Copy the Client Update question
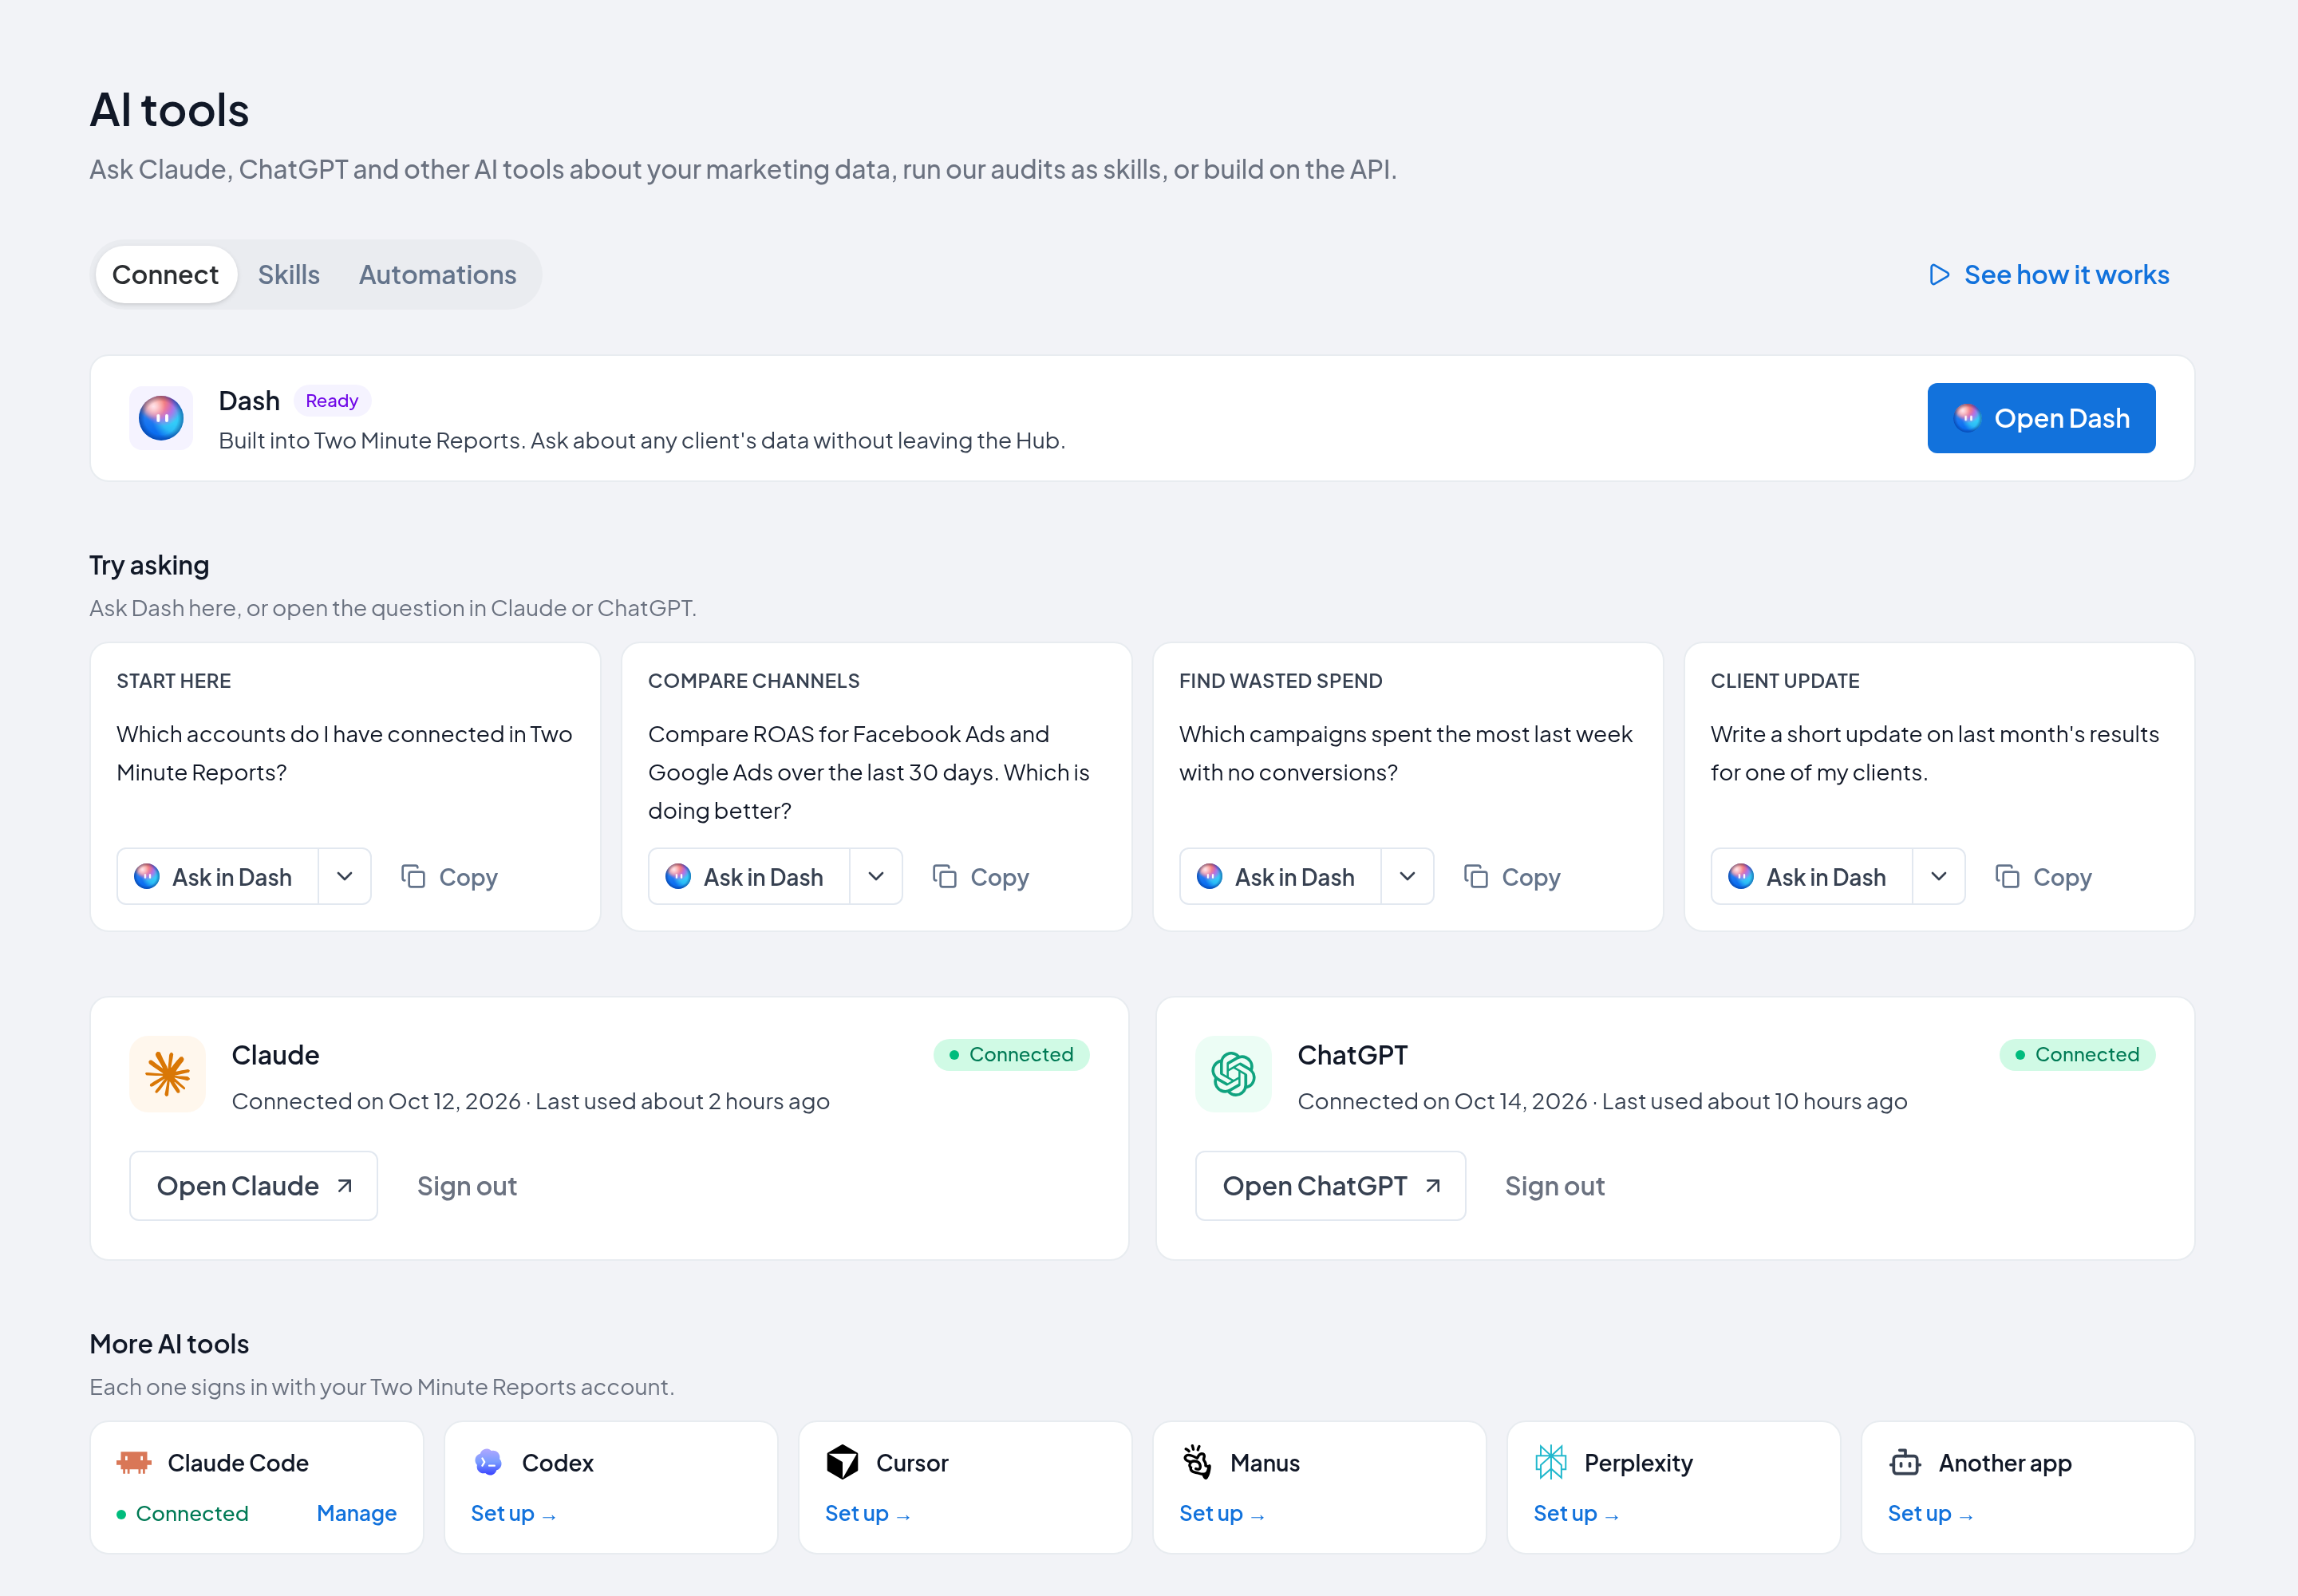 (x=2043, y=877)
